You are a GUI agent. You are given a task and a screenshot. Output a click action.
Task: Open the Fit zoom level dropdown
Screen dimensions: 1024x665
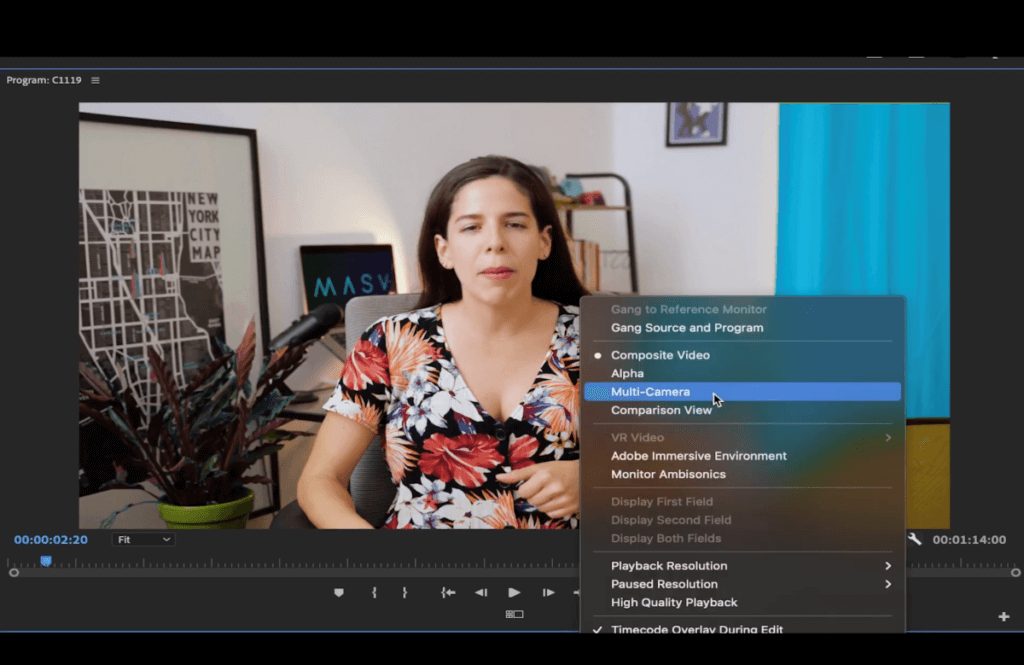142,539
